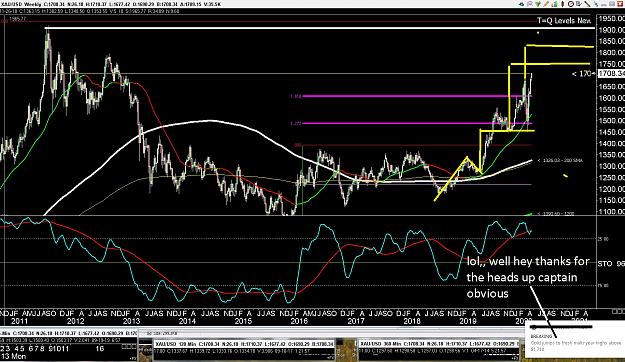Click the text label tool icon

coord(579,4)
